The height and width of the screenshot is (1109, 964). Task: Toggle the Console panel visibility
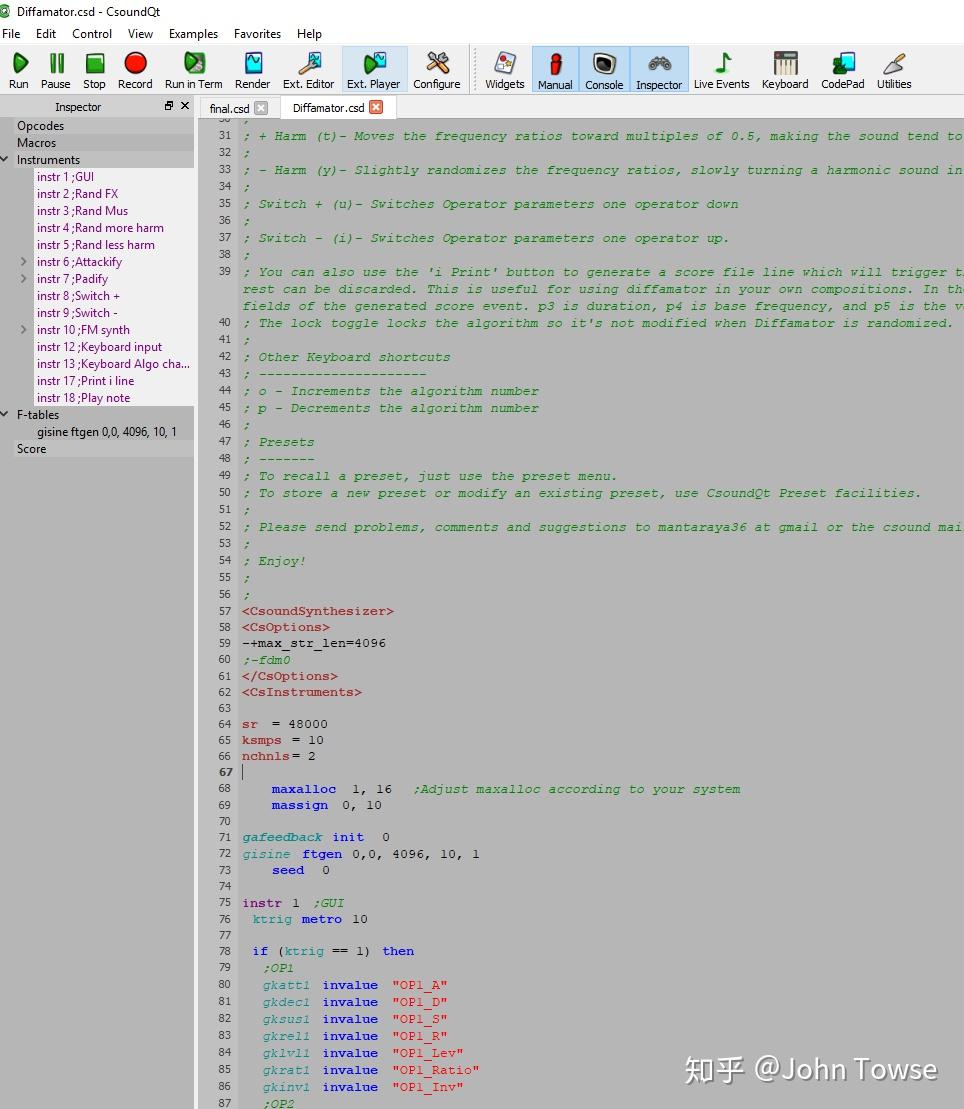click(x=604, y=69)
